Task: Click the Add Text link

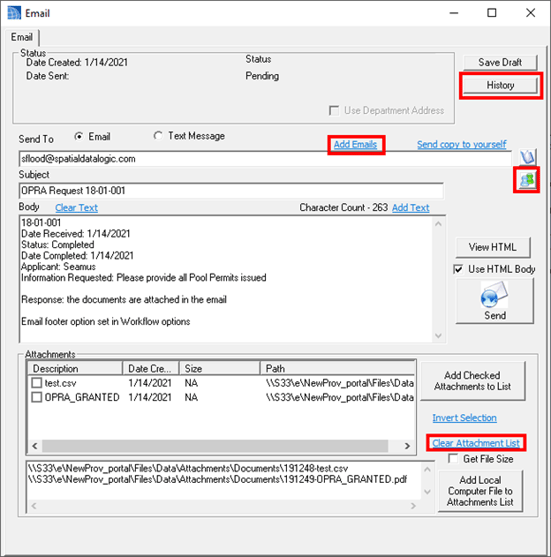Action: (411, 207)
